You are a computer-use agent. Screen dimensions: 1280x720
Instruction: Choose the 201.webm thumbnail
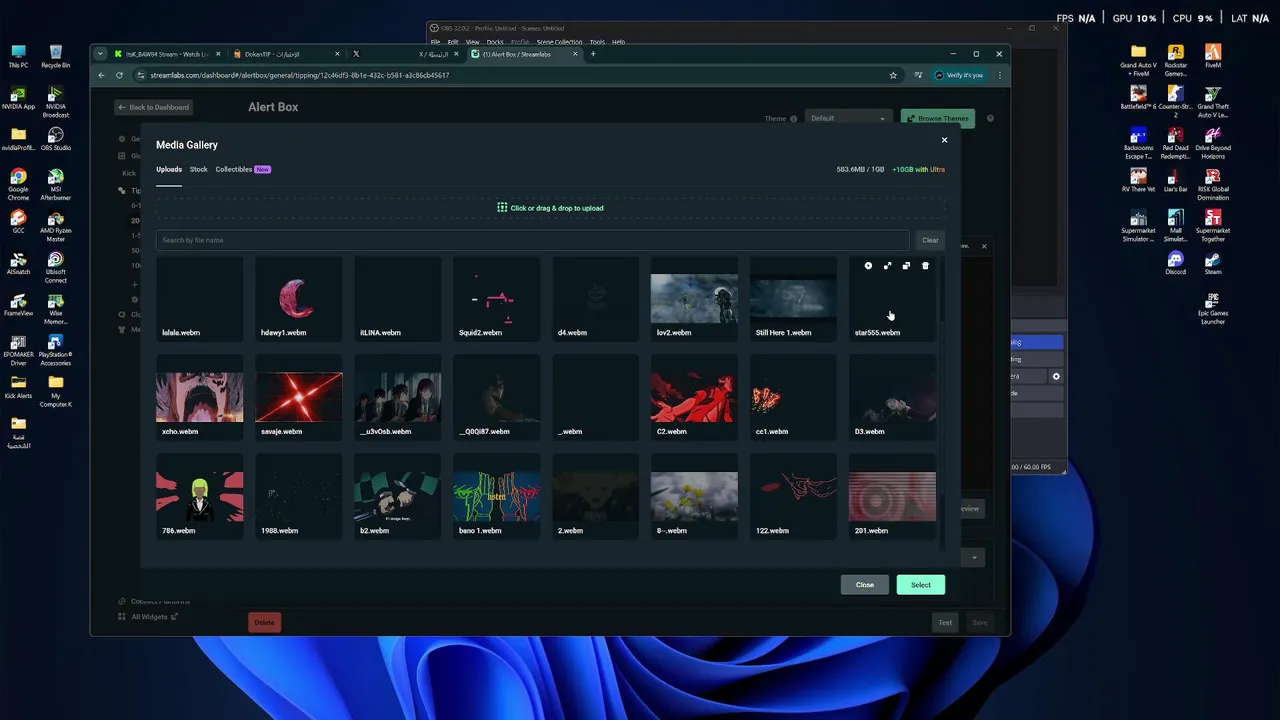click(892, 496)
